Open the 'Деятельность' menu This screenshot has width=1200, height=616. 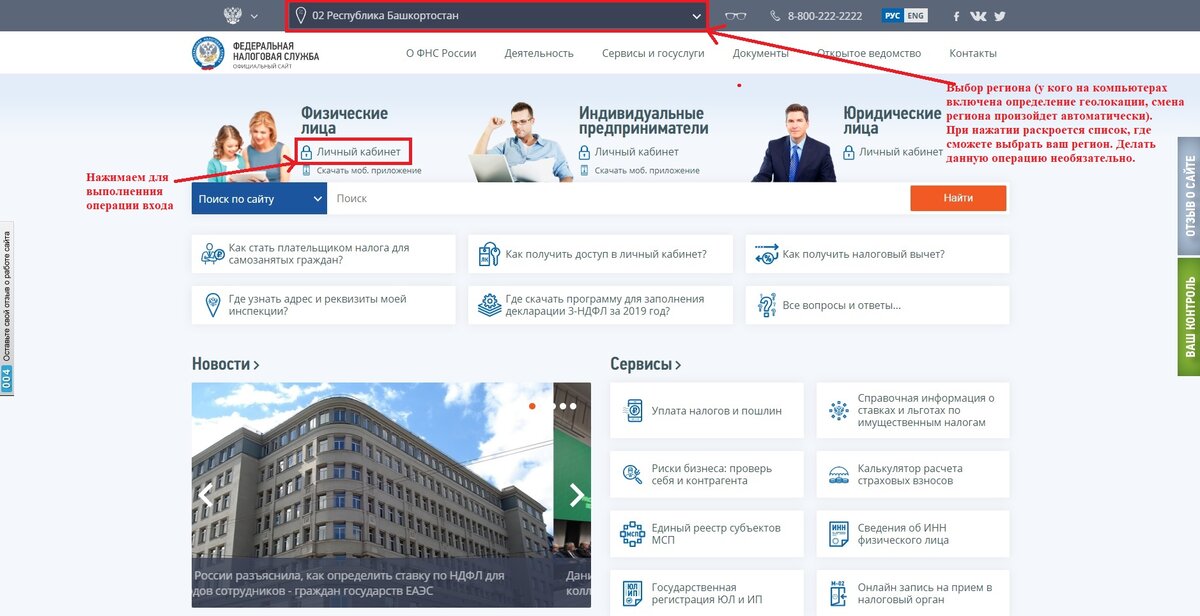tap(539, 53)
